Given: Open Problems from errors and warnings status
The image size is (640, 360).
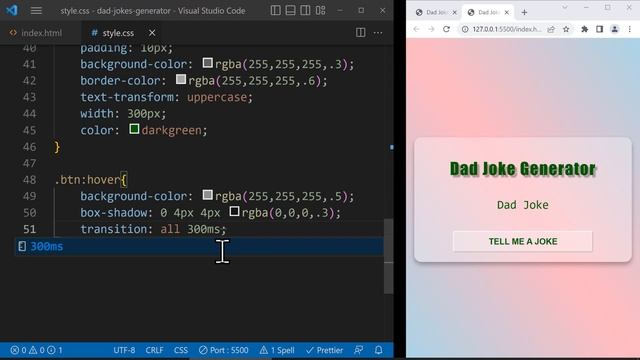Looking at the screenshot, I should click(x=36, y=350).
